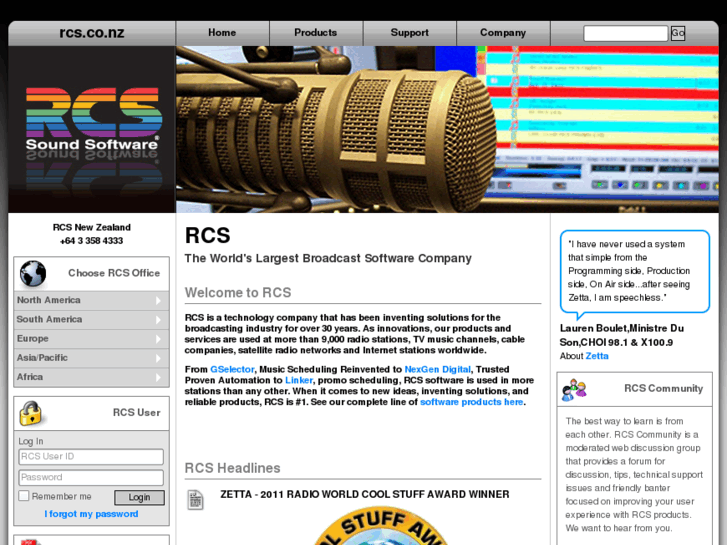
Task: Click the Welcome to RCS heading
Action: [238, 293]
